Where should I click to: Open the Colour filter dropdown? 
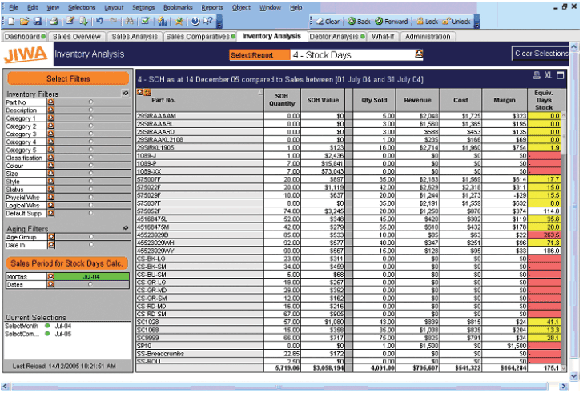pyautogui.click(x=51, y=166)
